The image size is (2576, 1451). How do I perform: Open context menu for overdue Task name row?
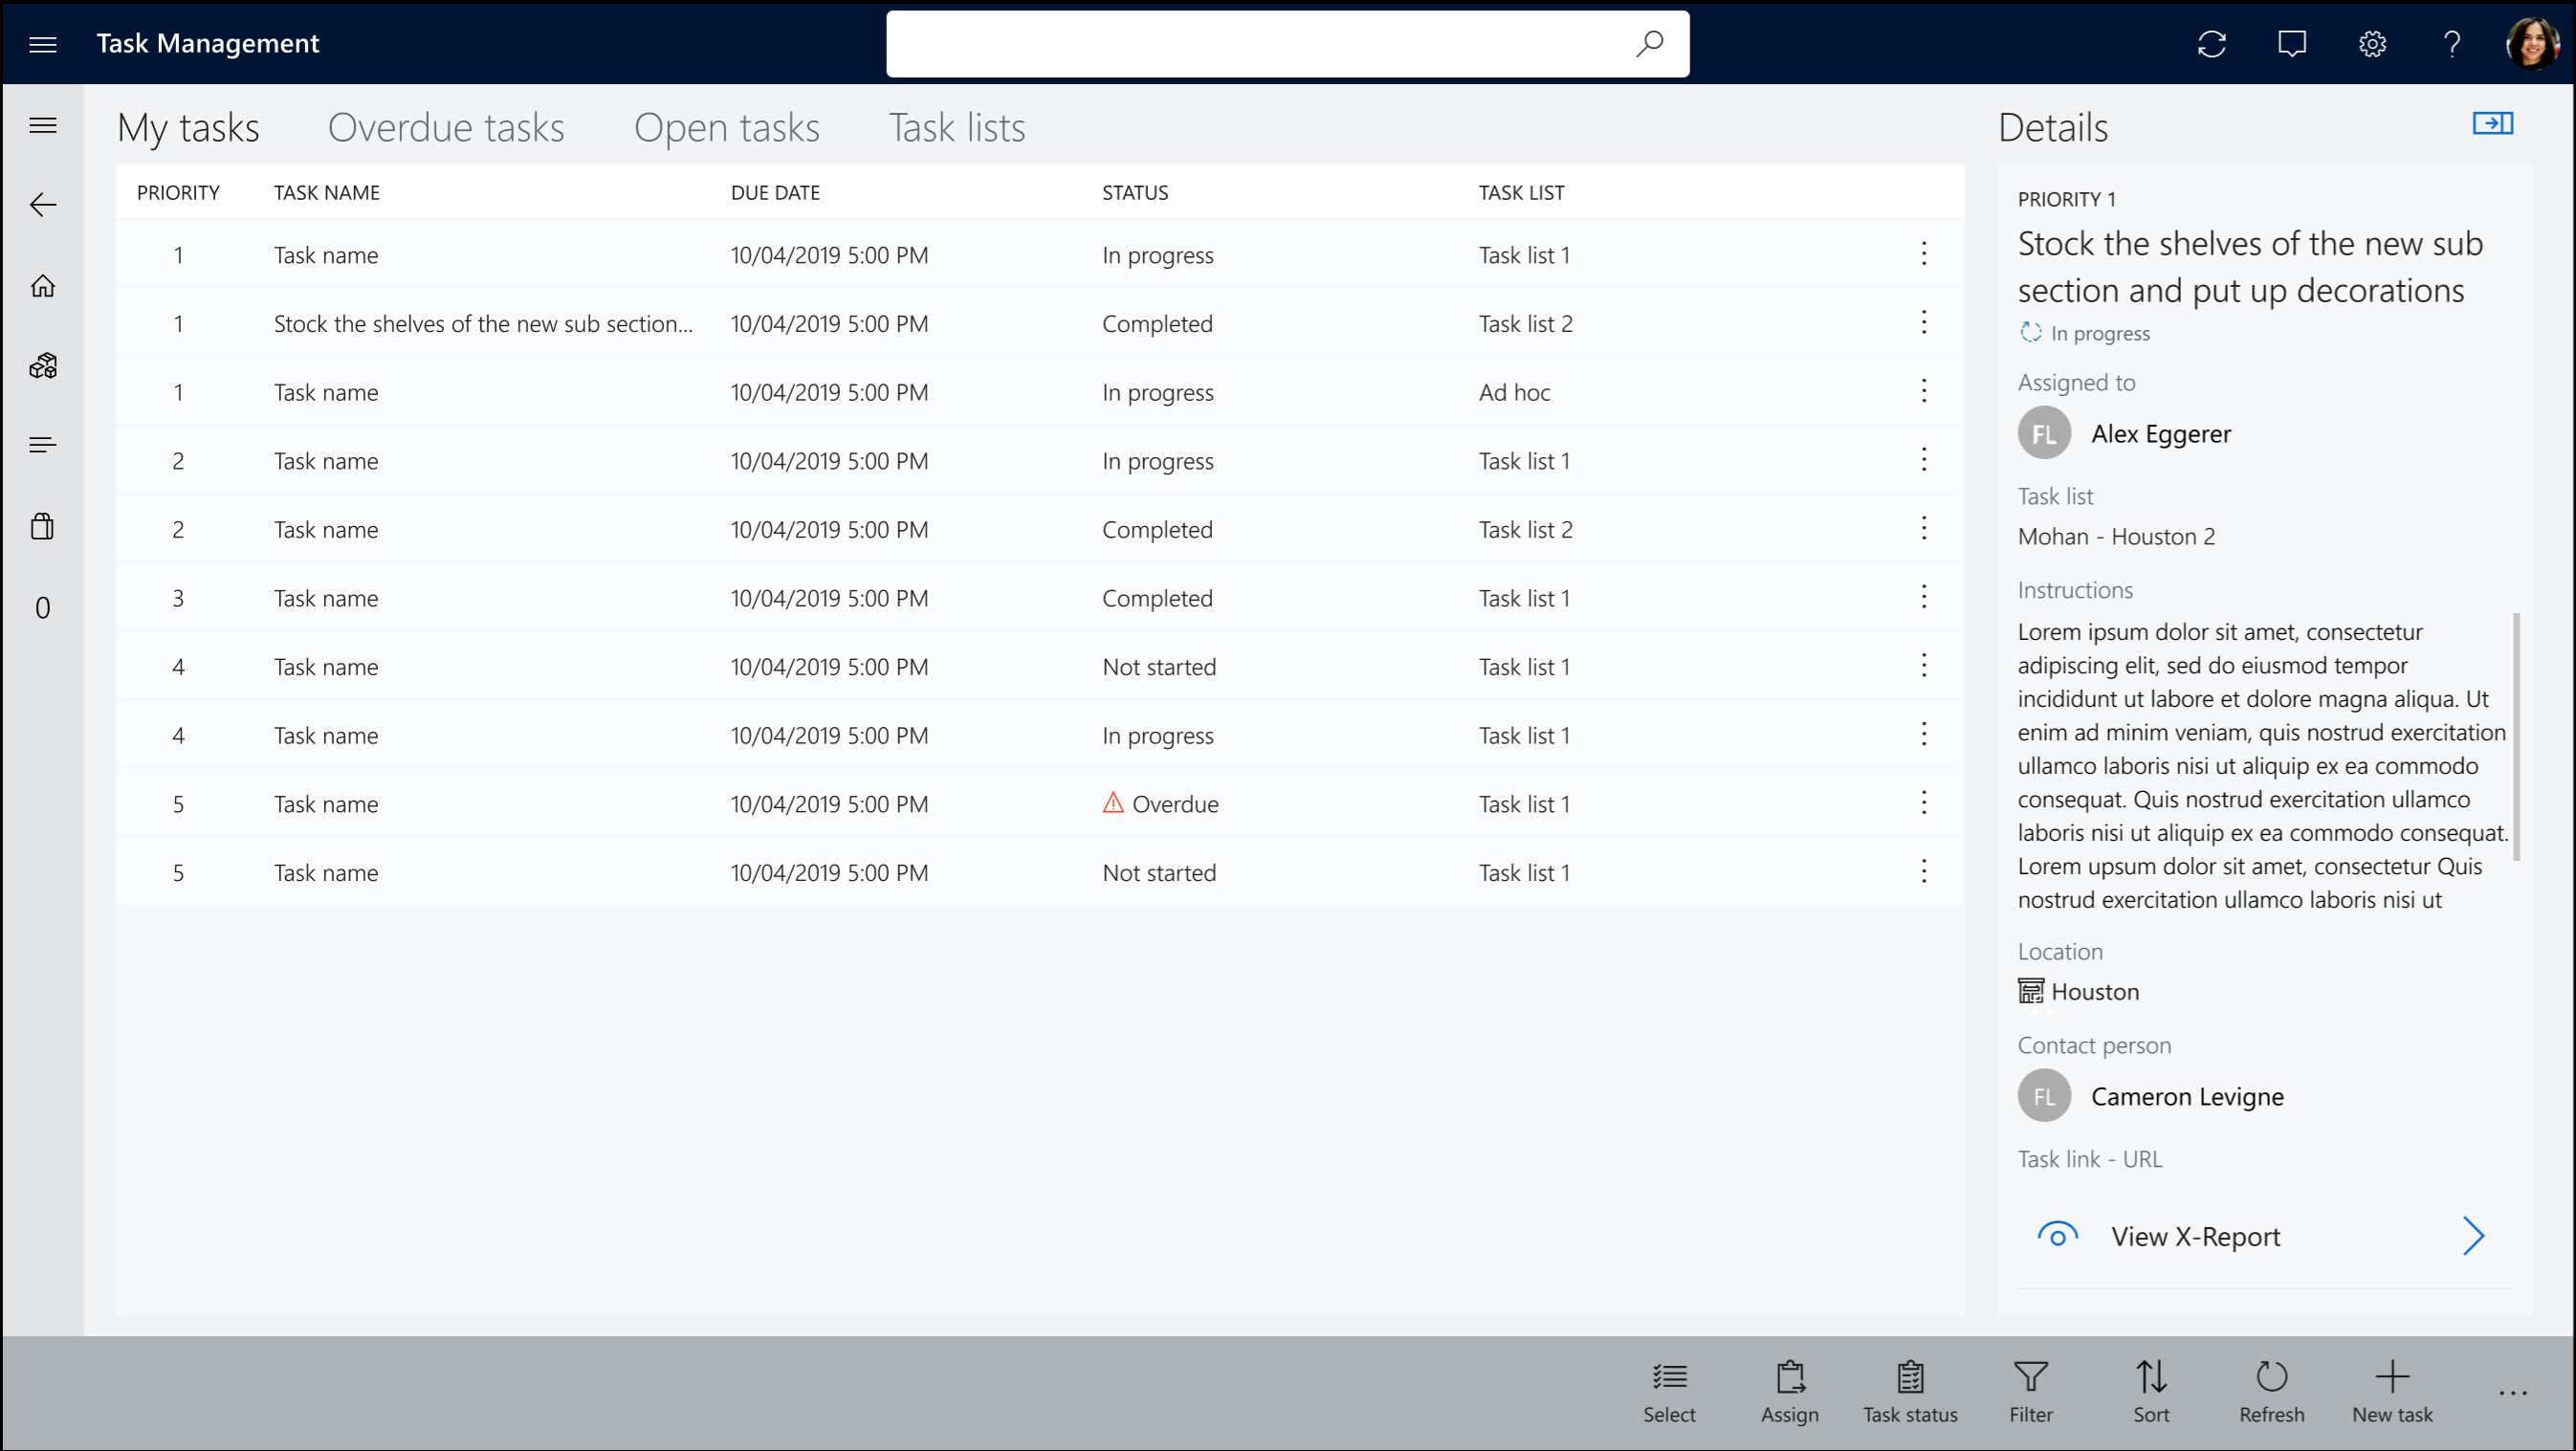(1924, 802)
